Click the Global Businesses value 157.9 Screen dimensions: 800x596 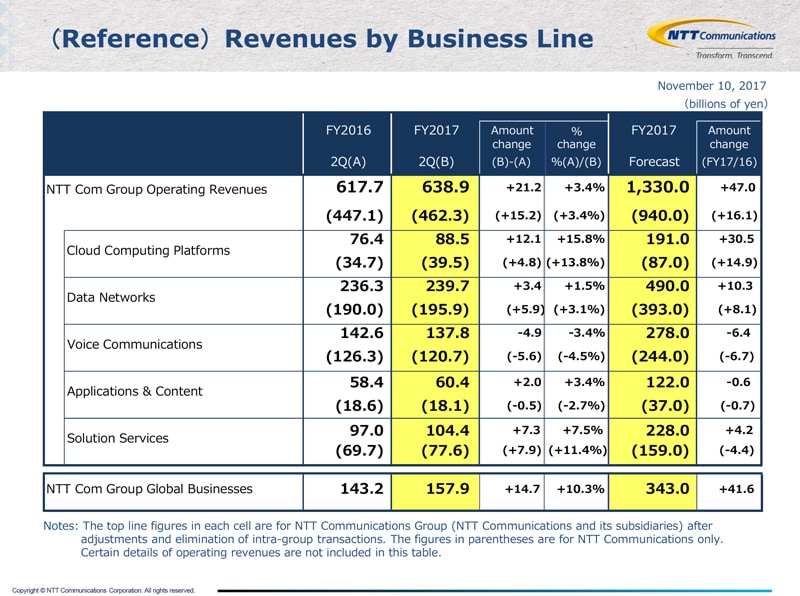tap(447, 489)
